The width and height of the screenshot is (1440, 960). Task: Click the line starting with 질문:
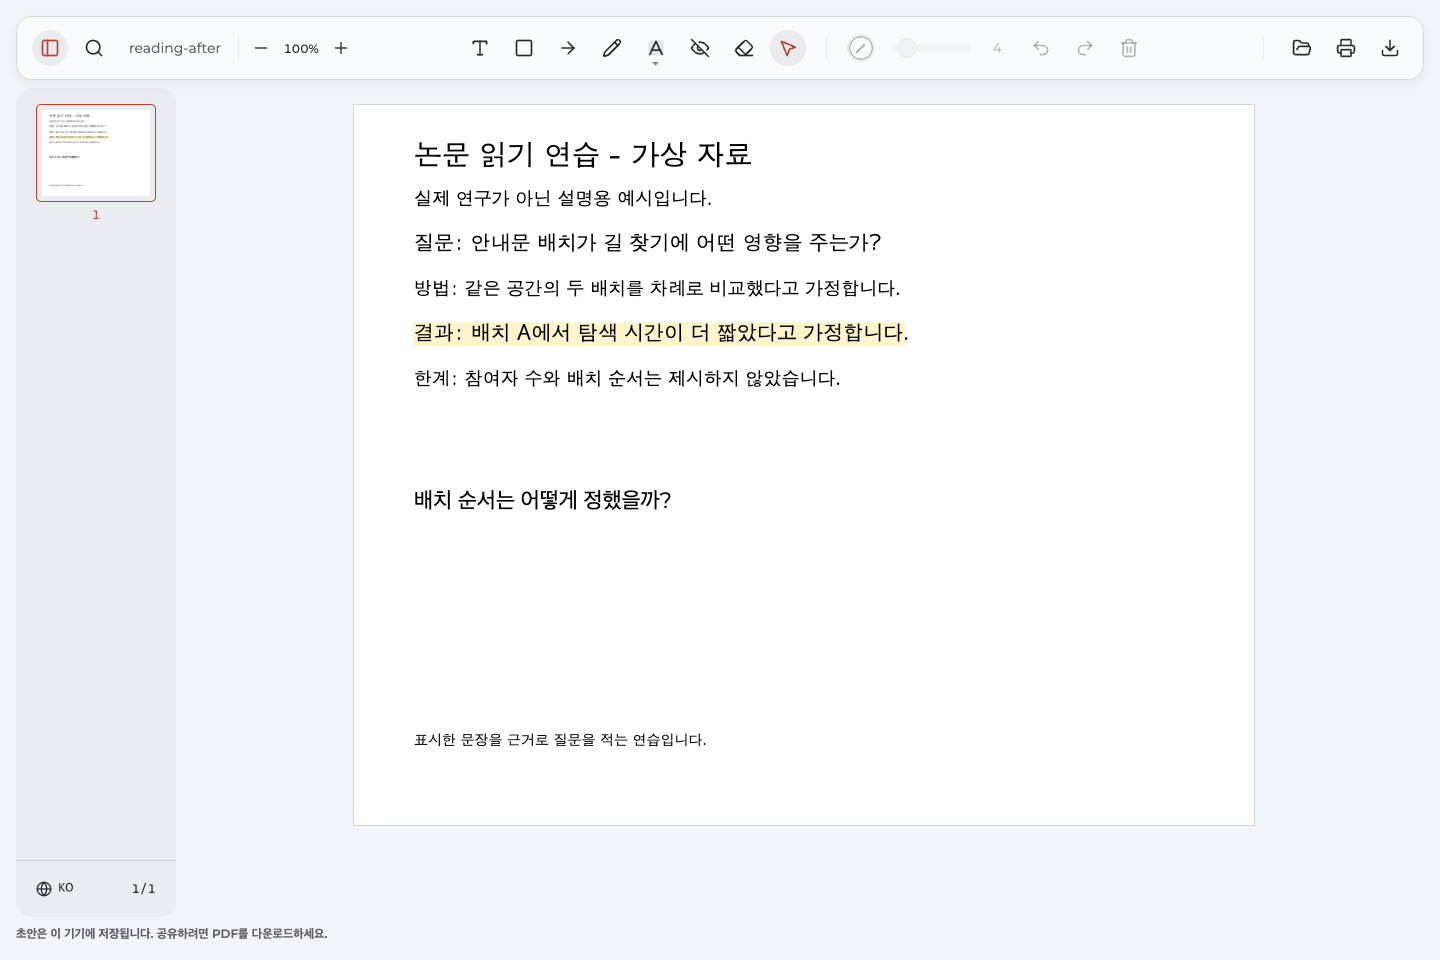647,242
